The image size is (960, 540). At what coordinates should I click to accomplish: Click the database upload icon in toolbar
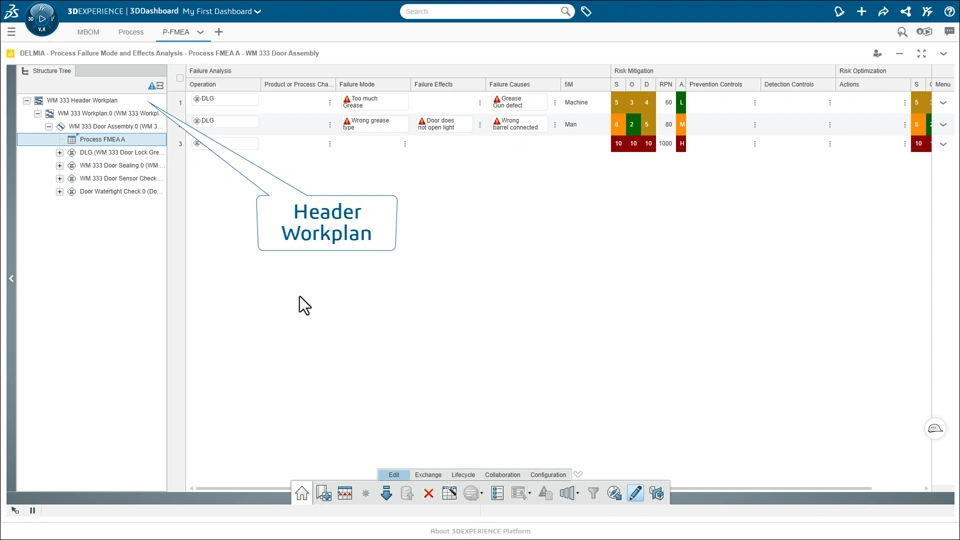point(407,493)
